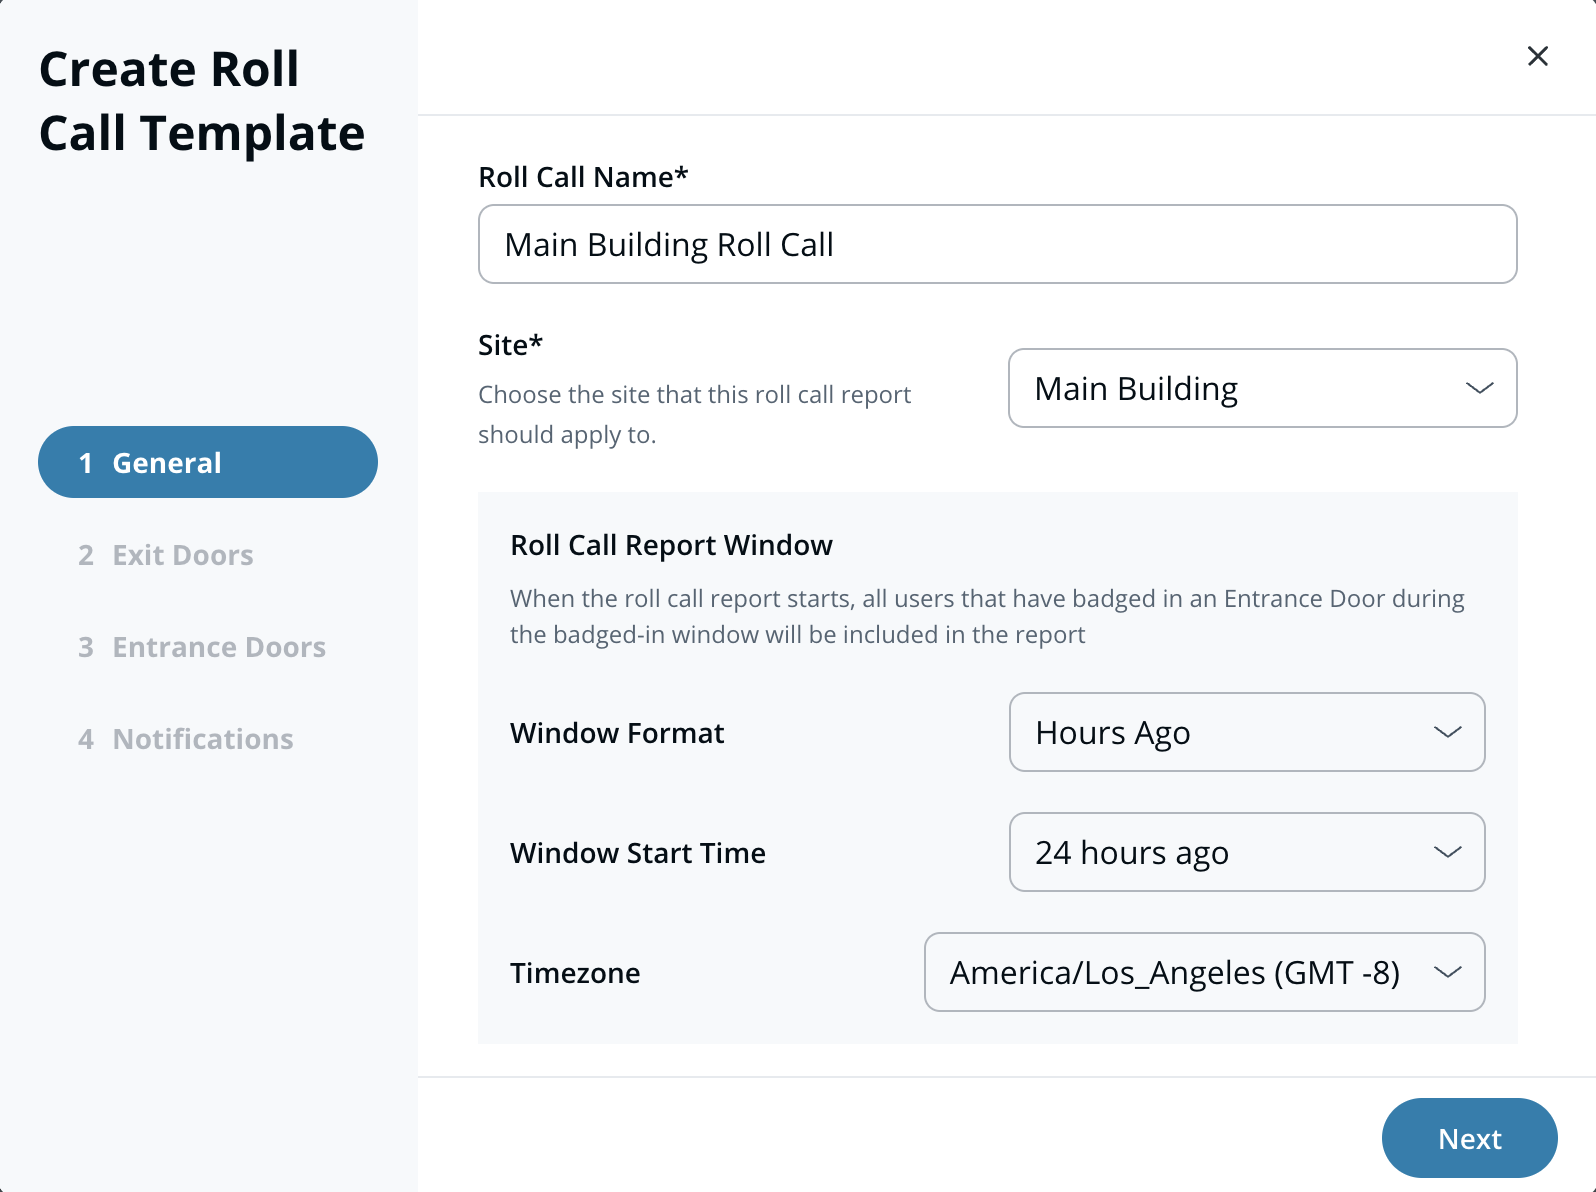Image resolution: width=1596 pixels, height=1192 pixels.
Task: Click the step number 2 in sidebar
Action: click(86, 555)
